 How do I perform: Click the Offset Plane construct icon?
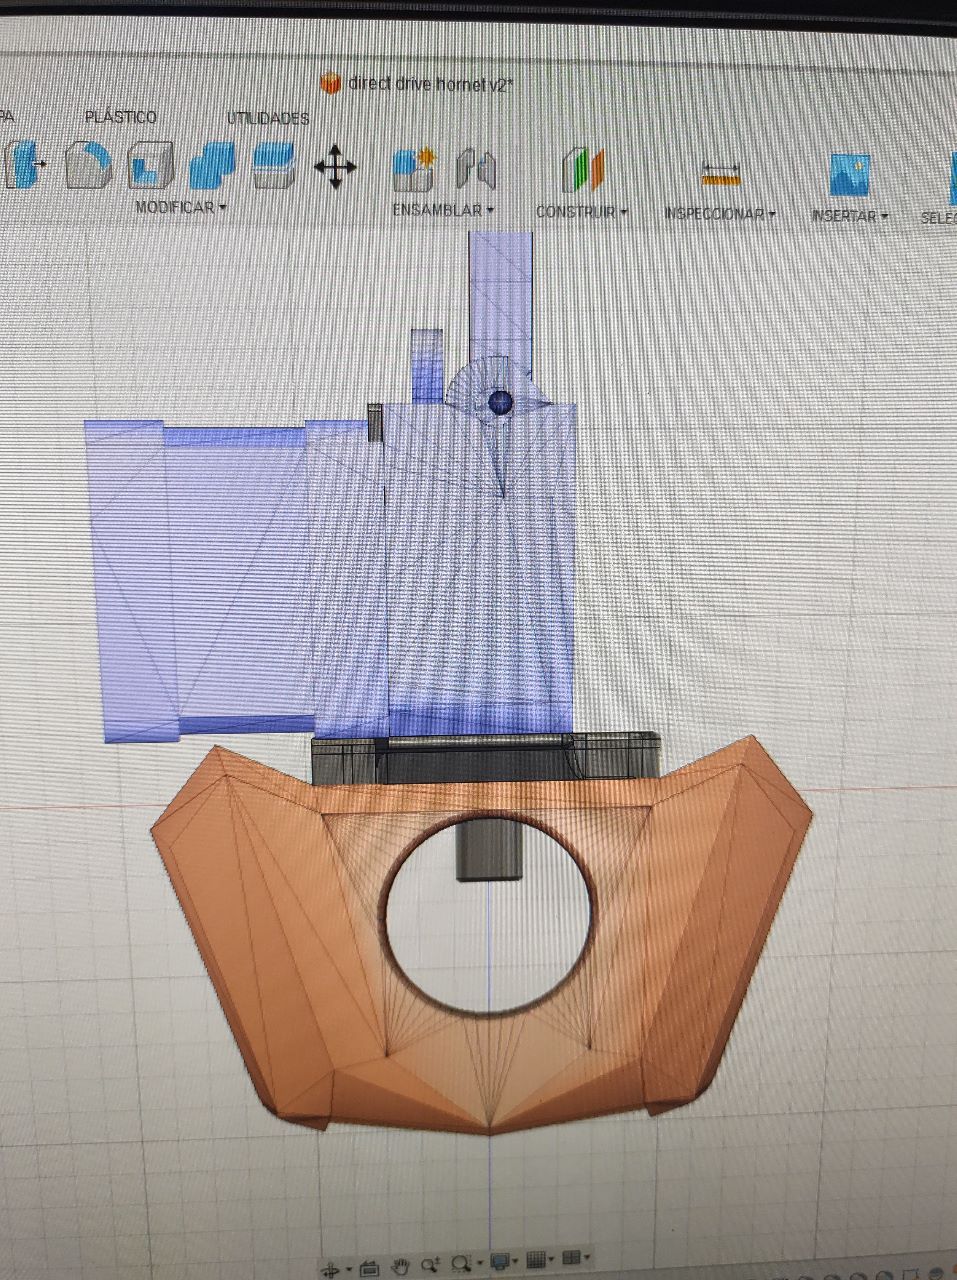(583, 170)
